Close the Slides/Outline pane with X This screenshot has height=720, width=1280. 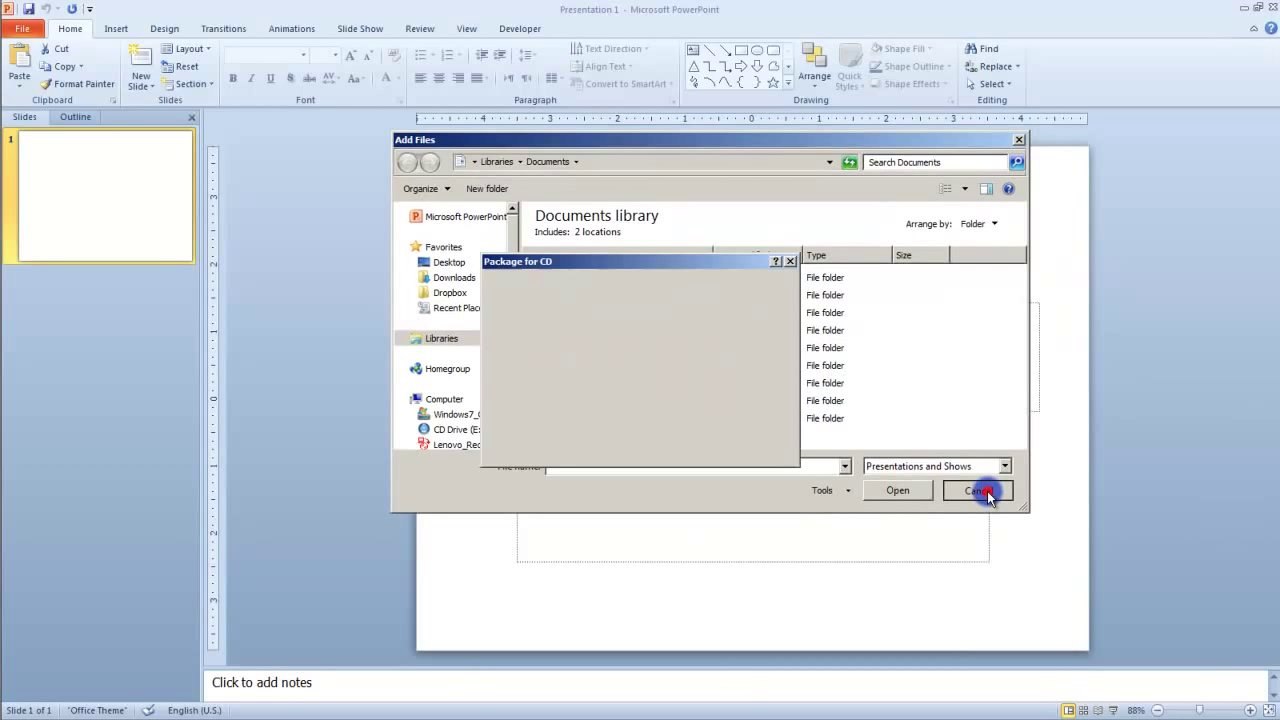pos(192,117)
